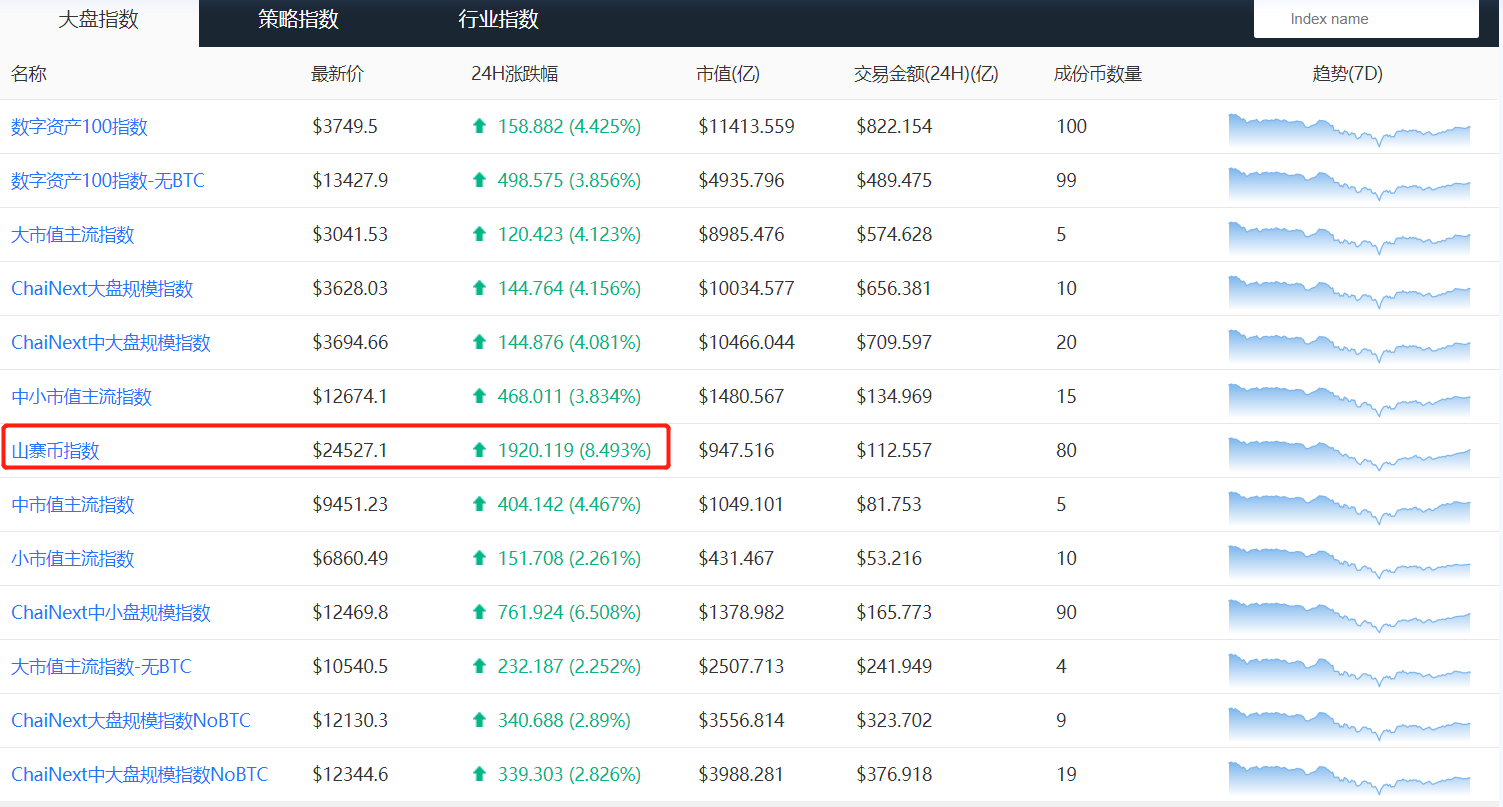Click the up arrow beside 498.575 (3.856%)
The width and height of the screenshot is (1503, 807).
[480, 181]
